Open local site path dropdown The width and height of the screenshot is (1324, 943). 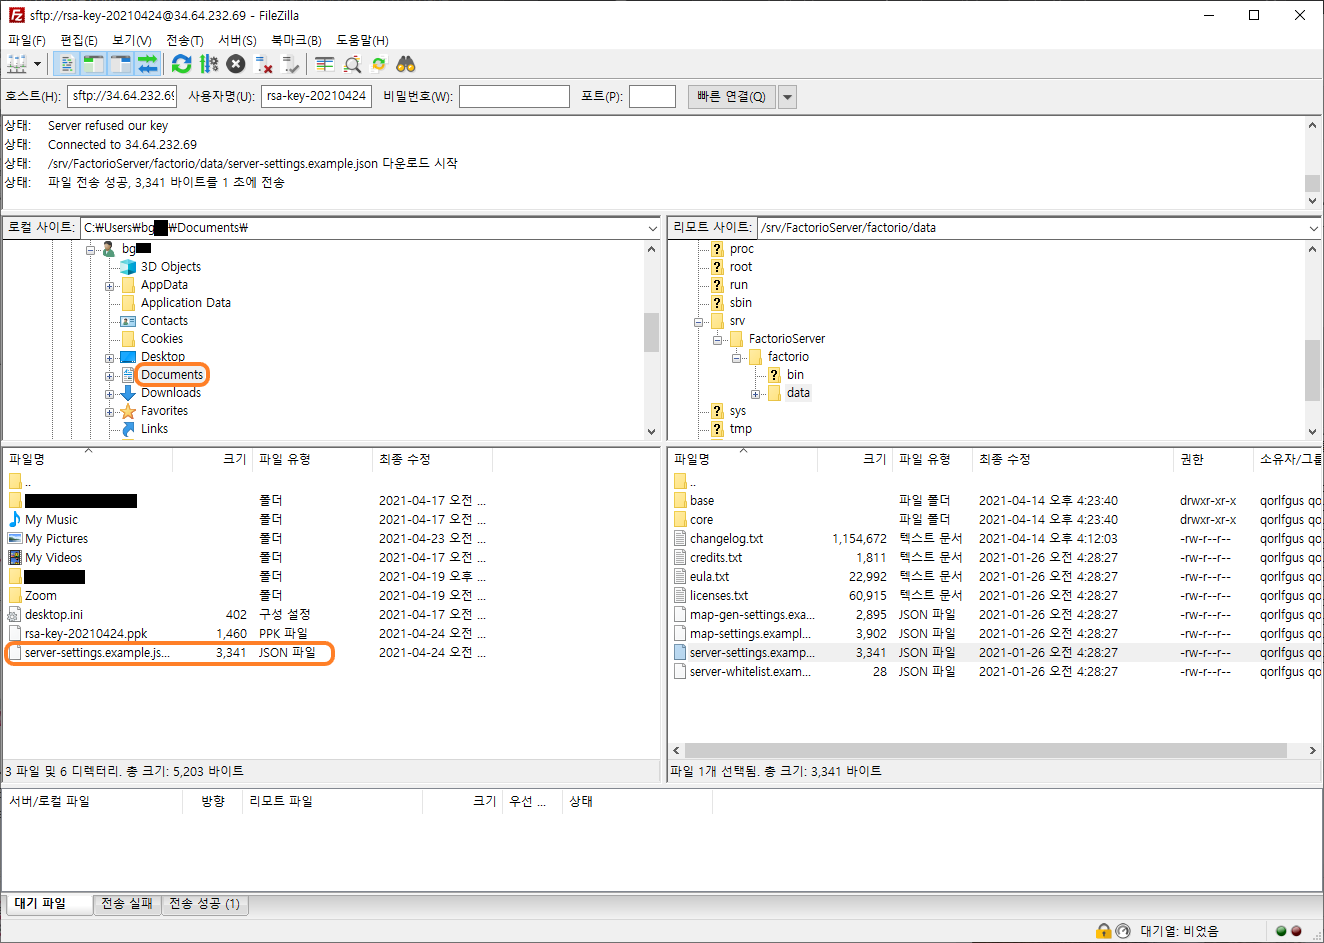(652, 228)
